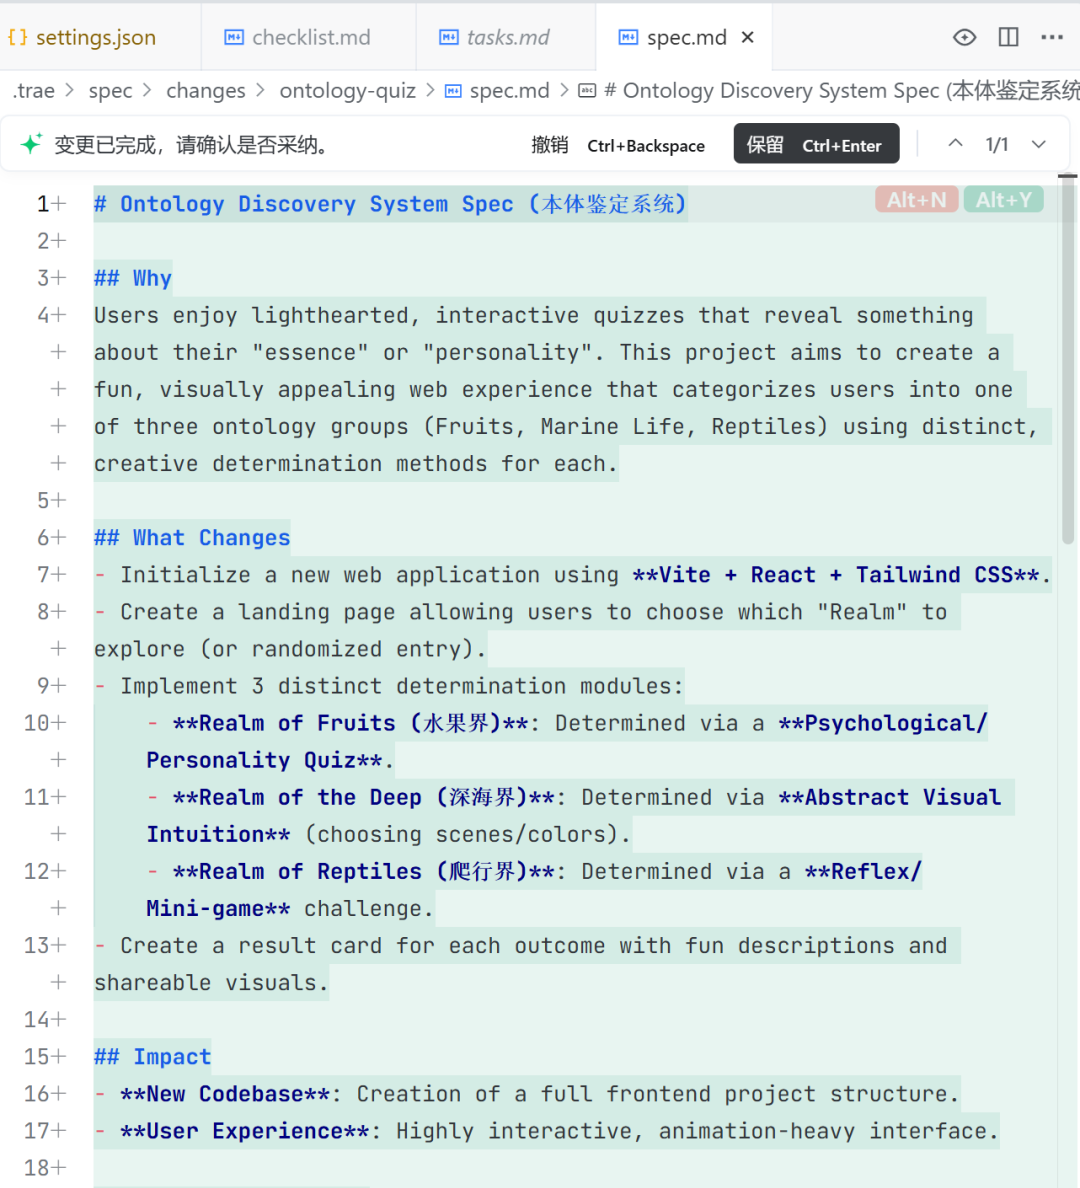This screenshot has width=1080, height=1188.
Task: Click the AI sparkle icon
Action: pyautogui.click(x=31, y=144)
